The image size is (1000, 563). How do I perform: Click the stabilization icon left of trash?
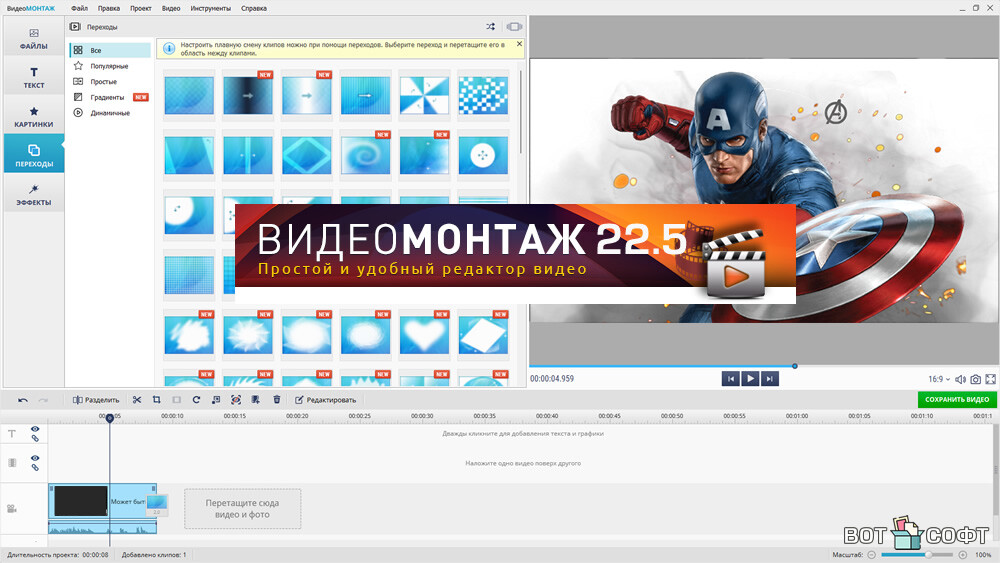coord(256,400)
